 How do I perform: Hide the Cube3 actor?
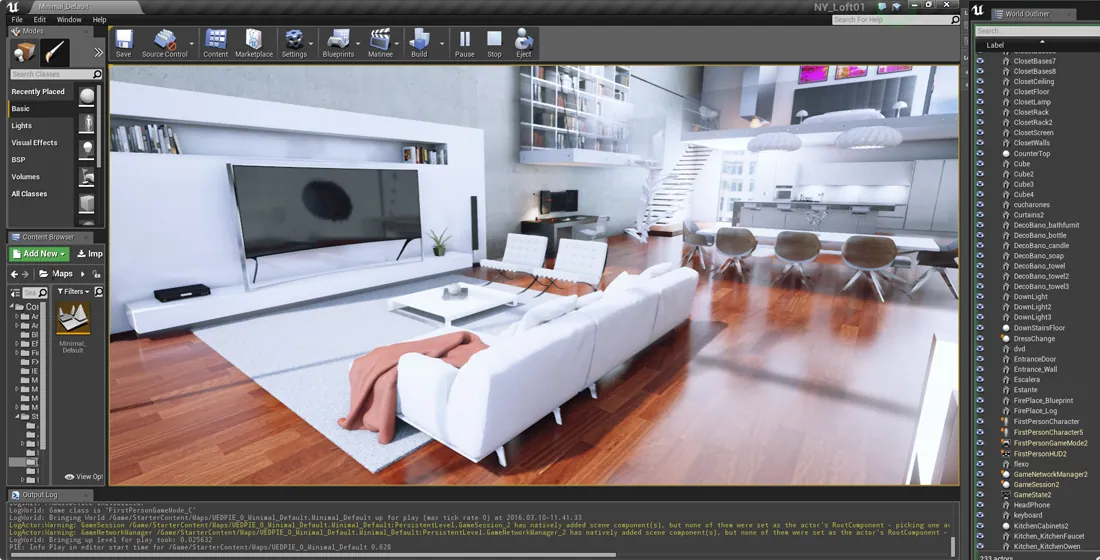click(x=981, y=184)
